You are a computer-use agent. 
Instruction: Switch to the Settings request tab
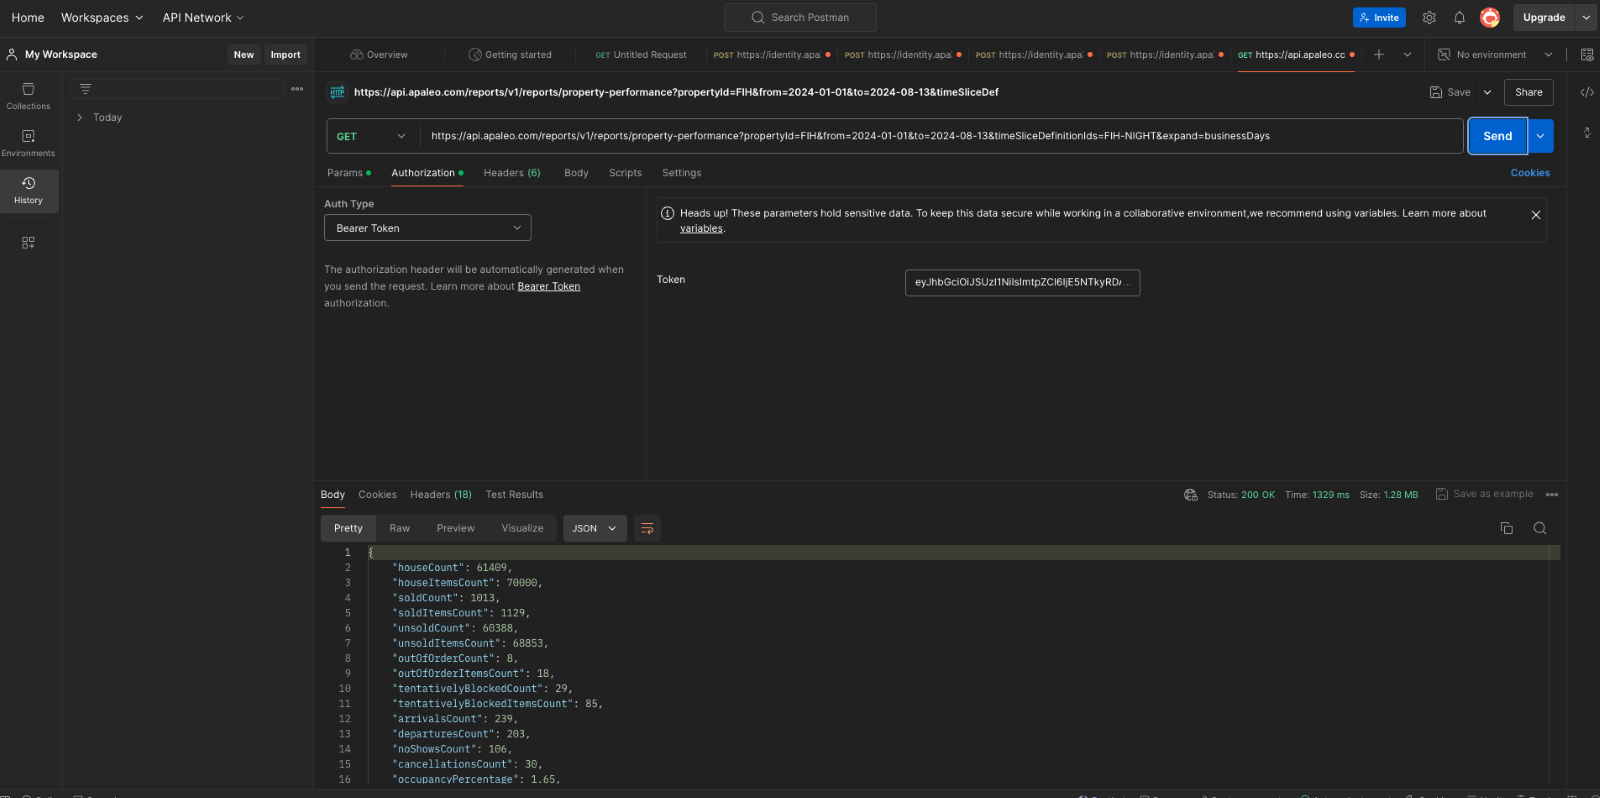click(x=681, y=173)
